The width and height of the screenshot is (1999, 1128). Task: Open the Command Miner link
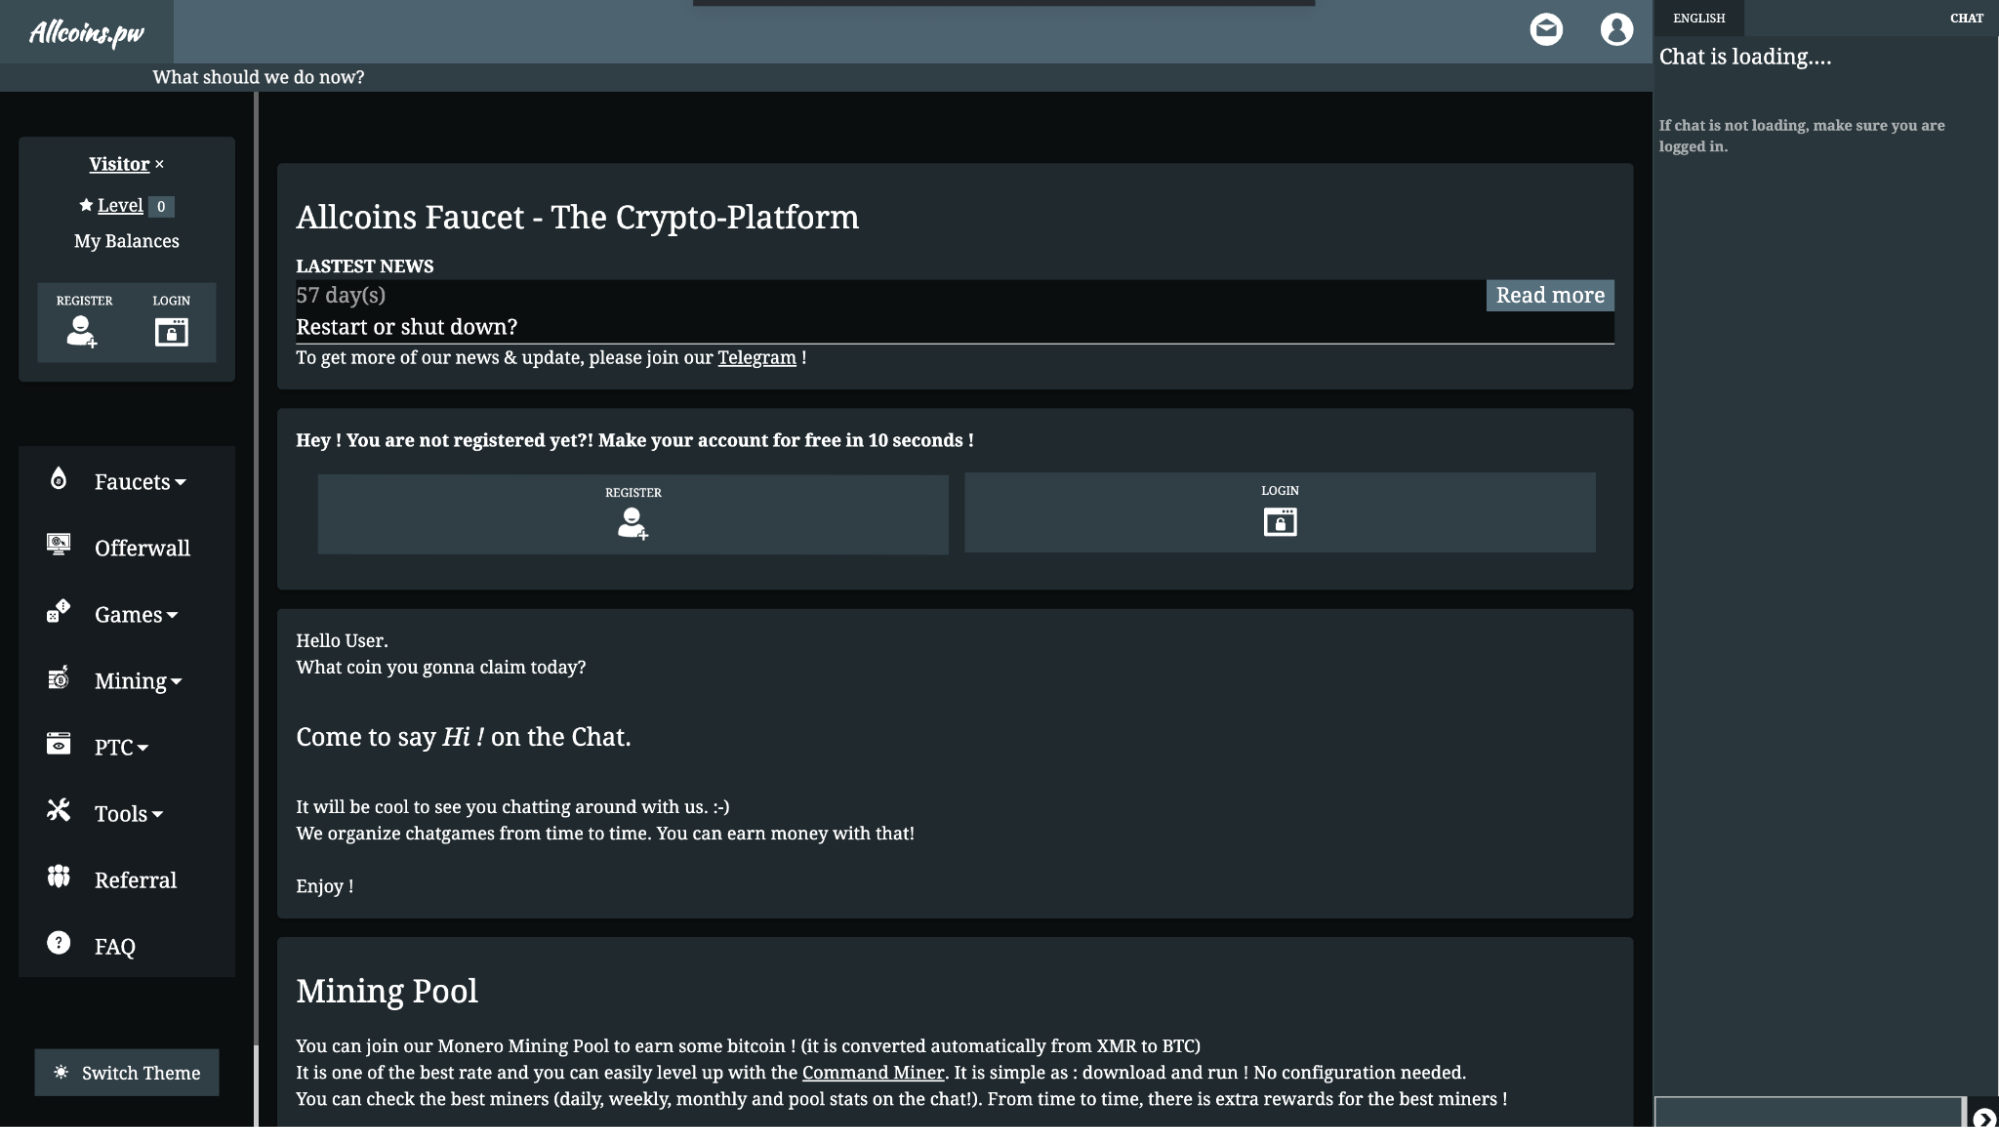click(873, 1073)
